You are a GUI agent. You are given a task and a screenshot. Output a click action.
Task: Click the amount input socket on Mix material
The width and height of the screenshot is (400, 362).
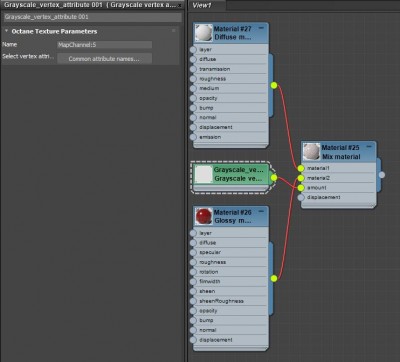tap(301, 188)
